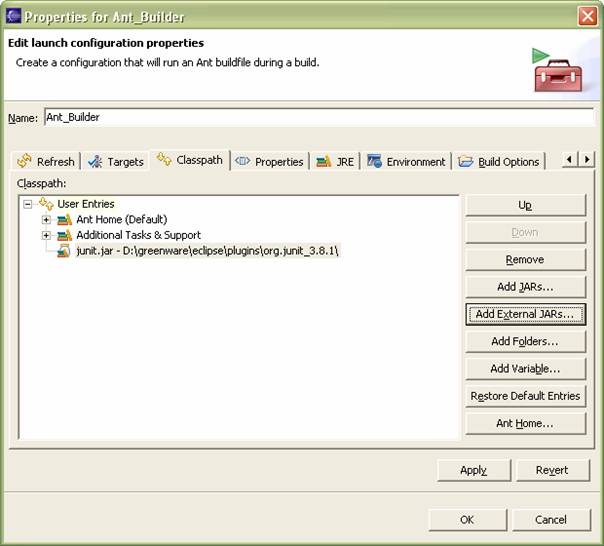The image size is (604, 546).
Task: Click the Refresh tab icon
Action: (24, 161)
